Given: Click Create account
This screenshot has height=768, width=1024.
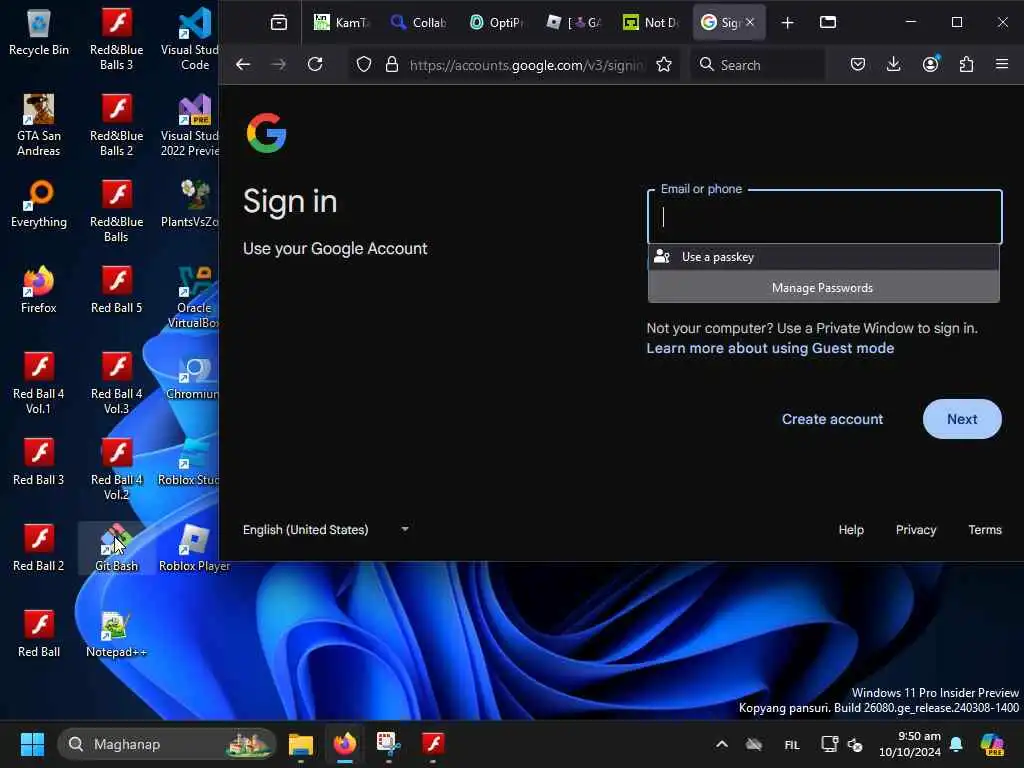Looking at the screenshot, I should point(832,419).
